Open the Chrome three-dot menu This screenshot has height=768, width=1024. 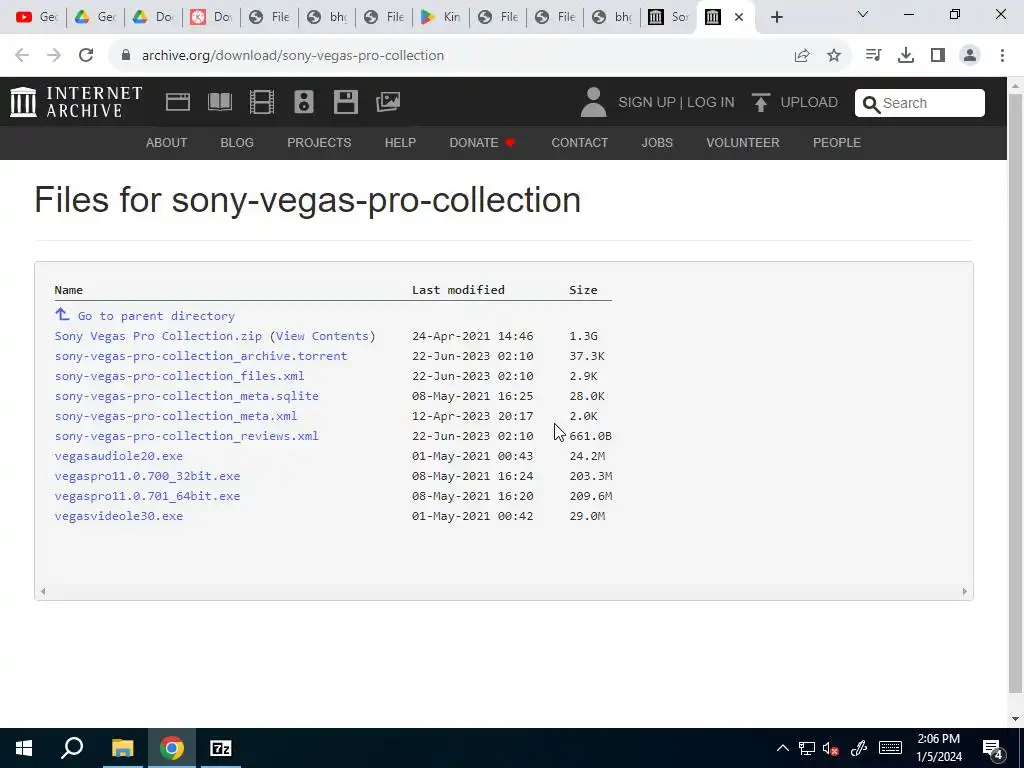pos(1002,55)
